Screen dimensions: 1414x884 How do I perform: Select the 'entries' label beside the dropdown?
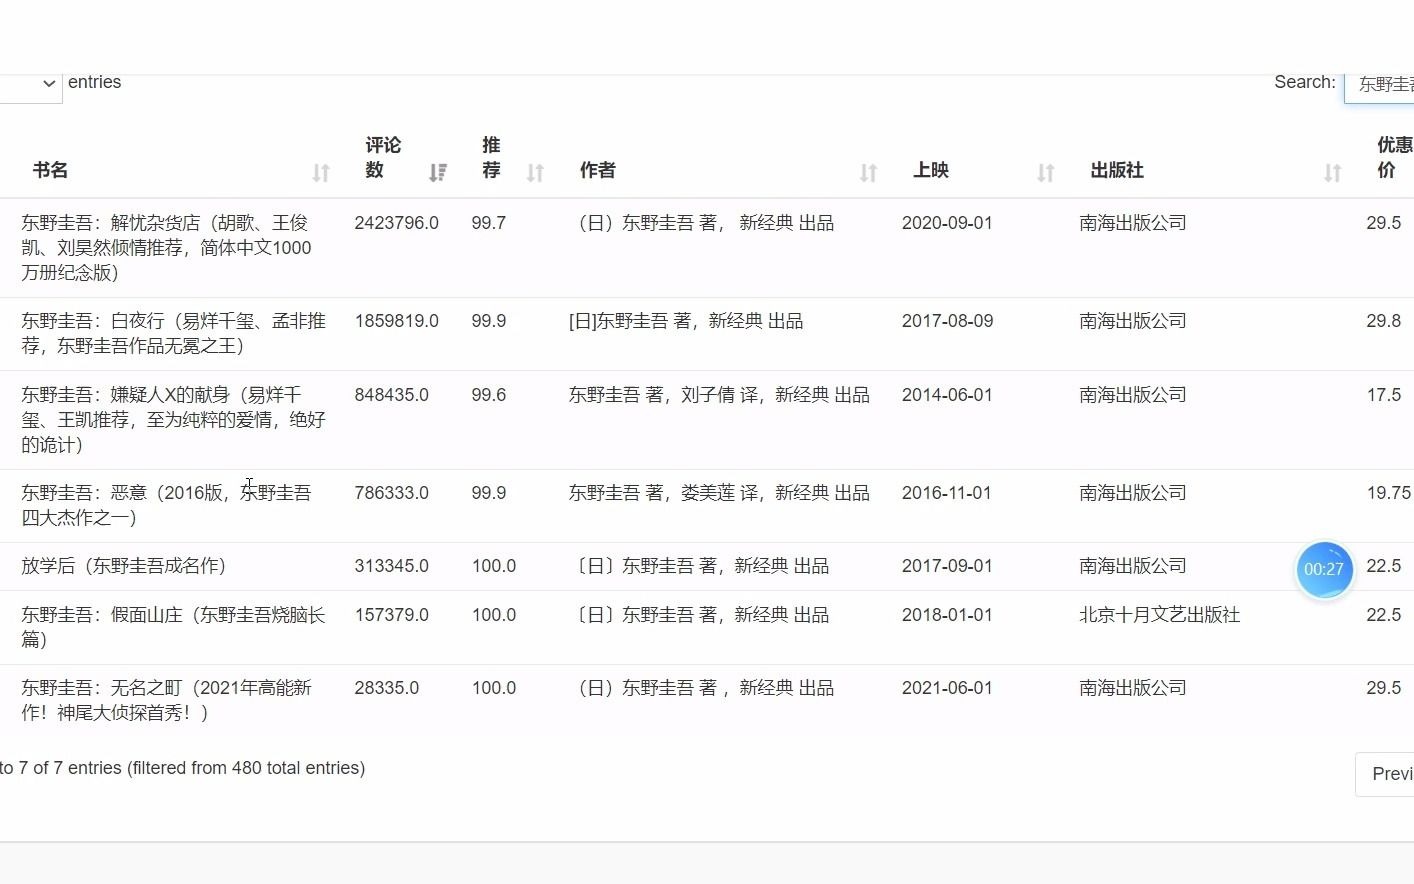point(95,82)
